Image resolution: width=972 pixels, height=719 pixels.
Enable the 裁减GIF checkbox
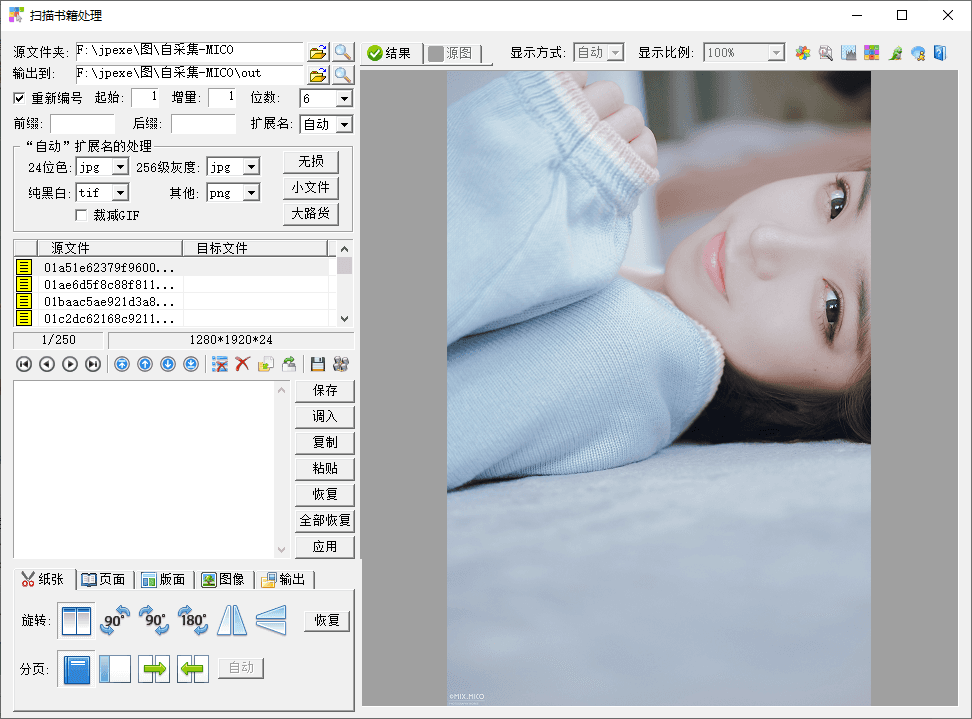click(82, 215)
